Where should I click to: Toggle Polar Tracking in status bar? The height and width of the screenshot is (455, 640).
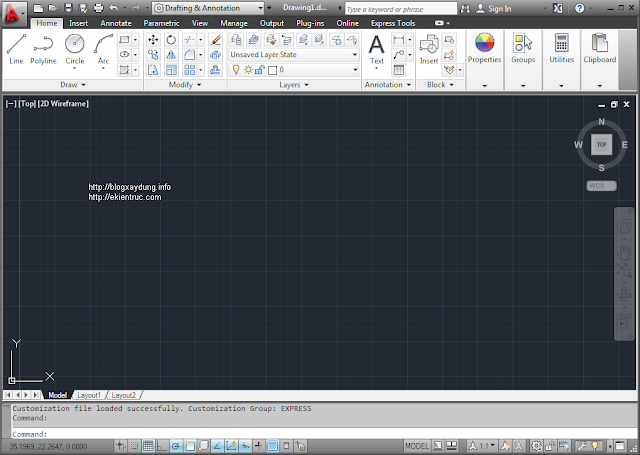pyautogui.click(x=176, y=446)
